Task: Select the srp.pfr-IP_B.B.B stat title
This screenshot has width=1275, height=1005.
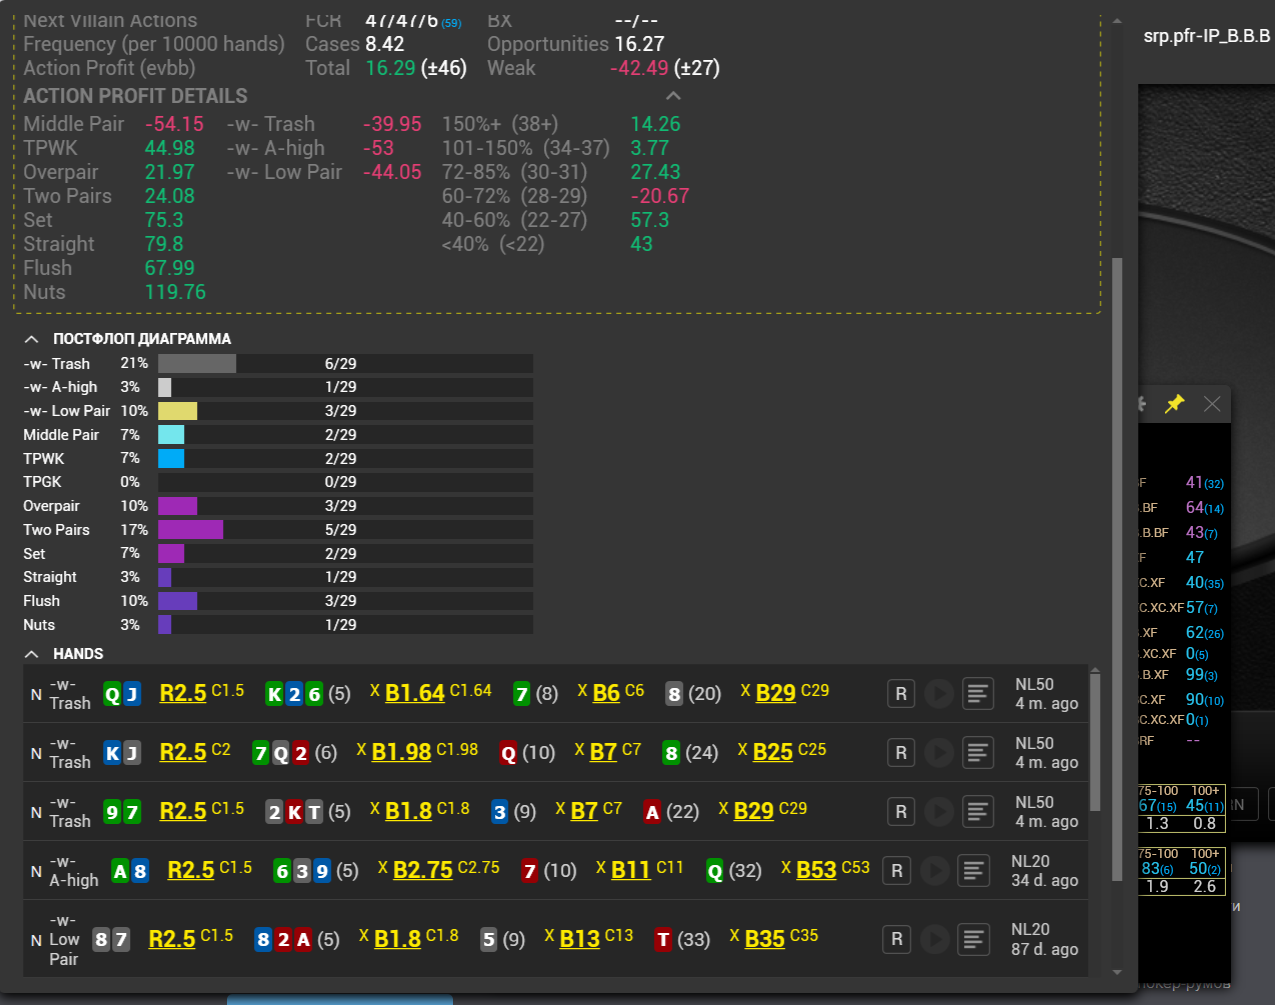Action: click(1206, 36)
